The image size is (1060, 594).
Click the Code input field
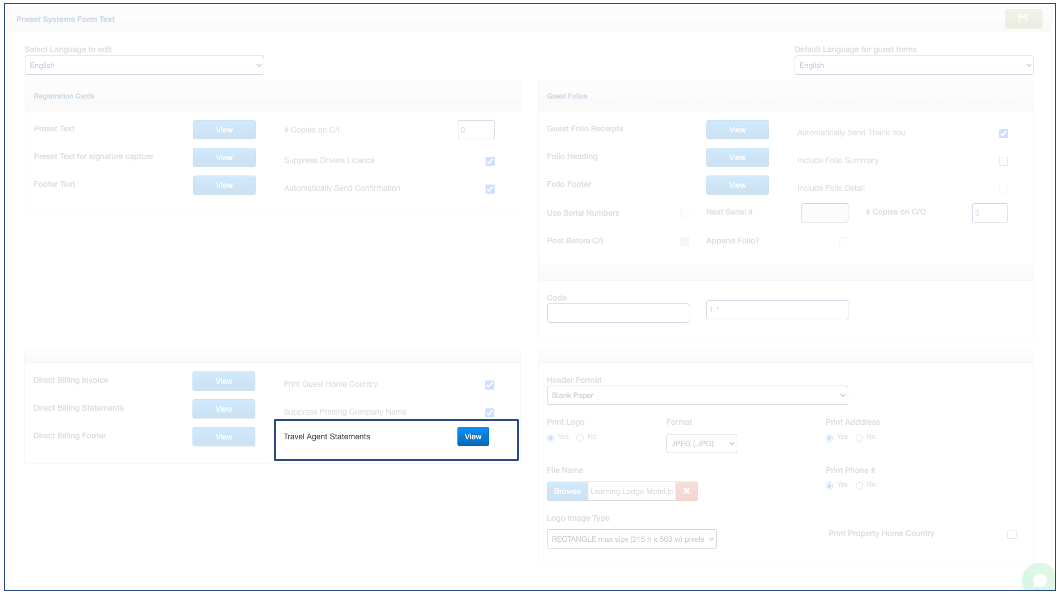(x=618, y=313)
